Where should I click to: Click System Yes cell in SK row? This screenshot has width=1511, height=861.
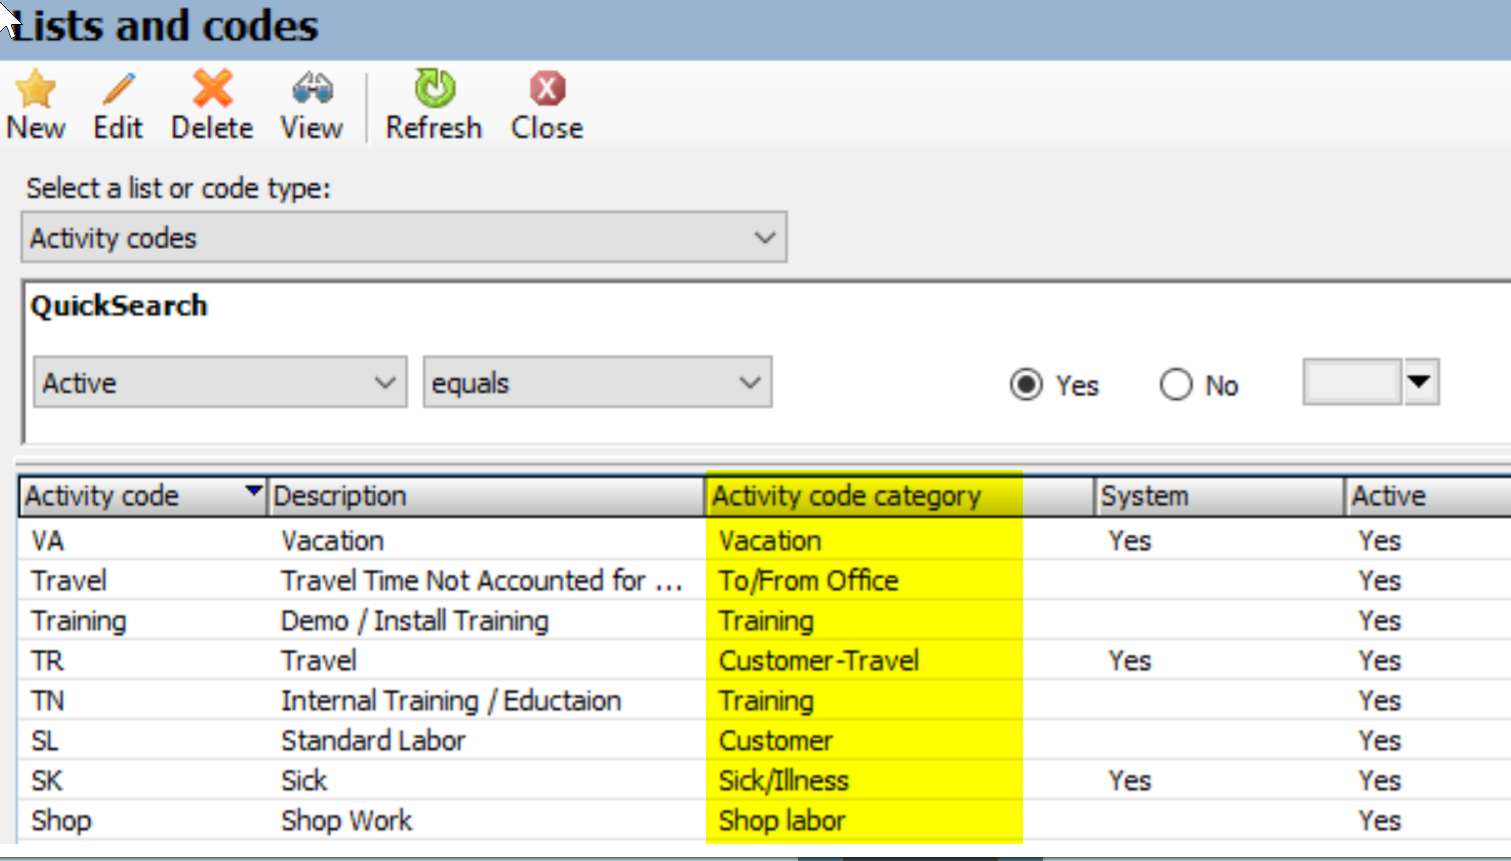click(x=1129, y=780)
